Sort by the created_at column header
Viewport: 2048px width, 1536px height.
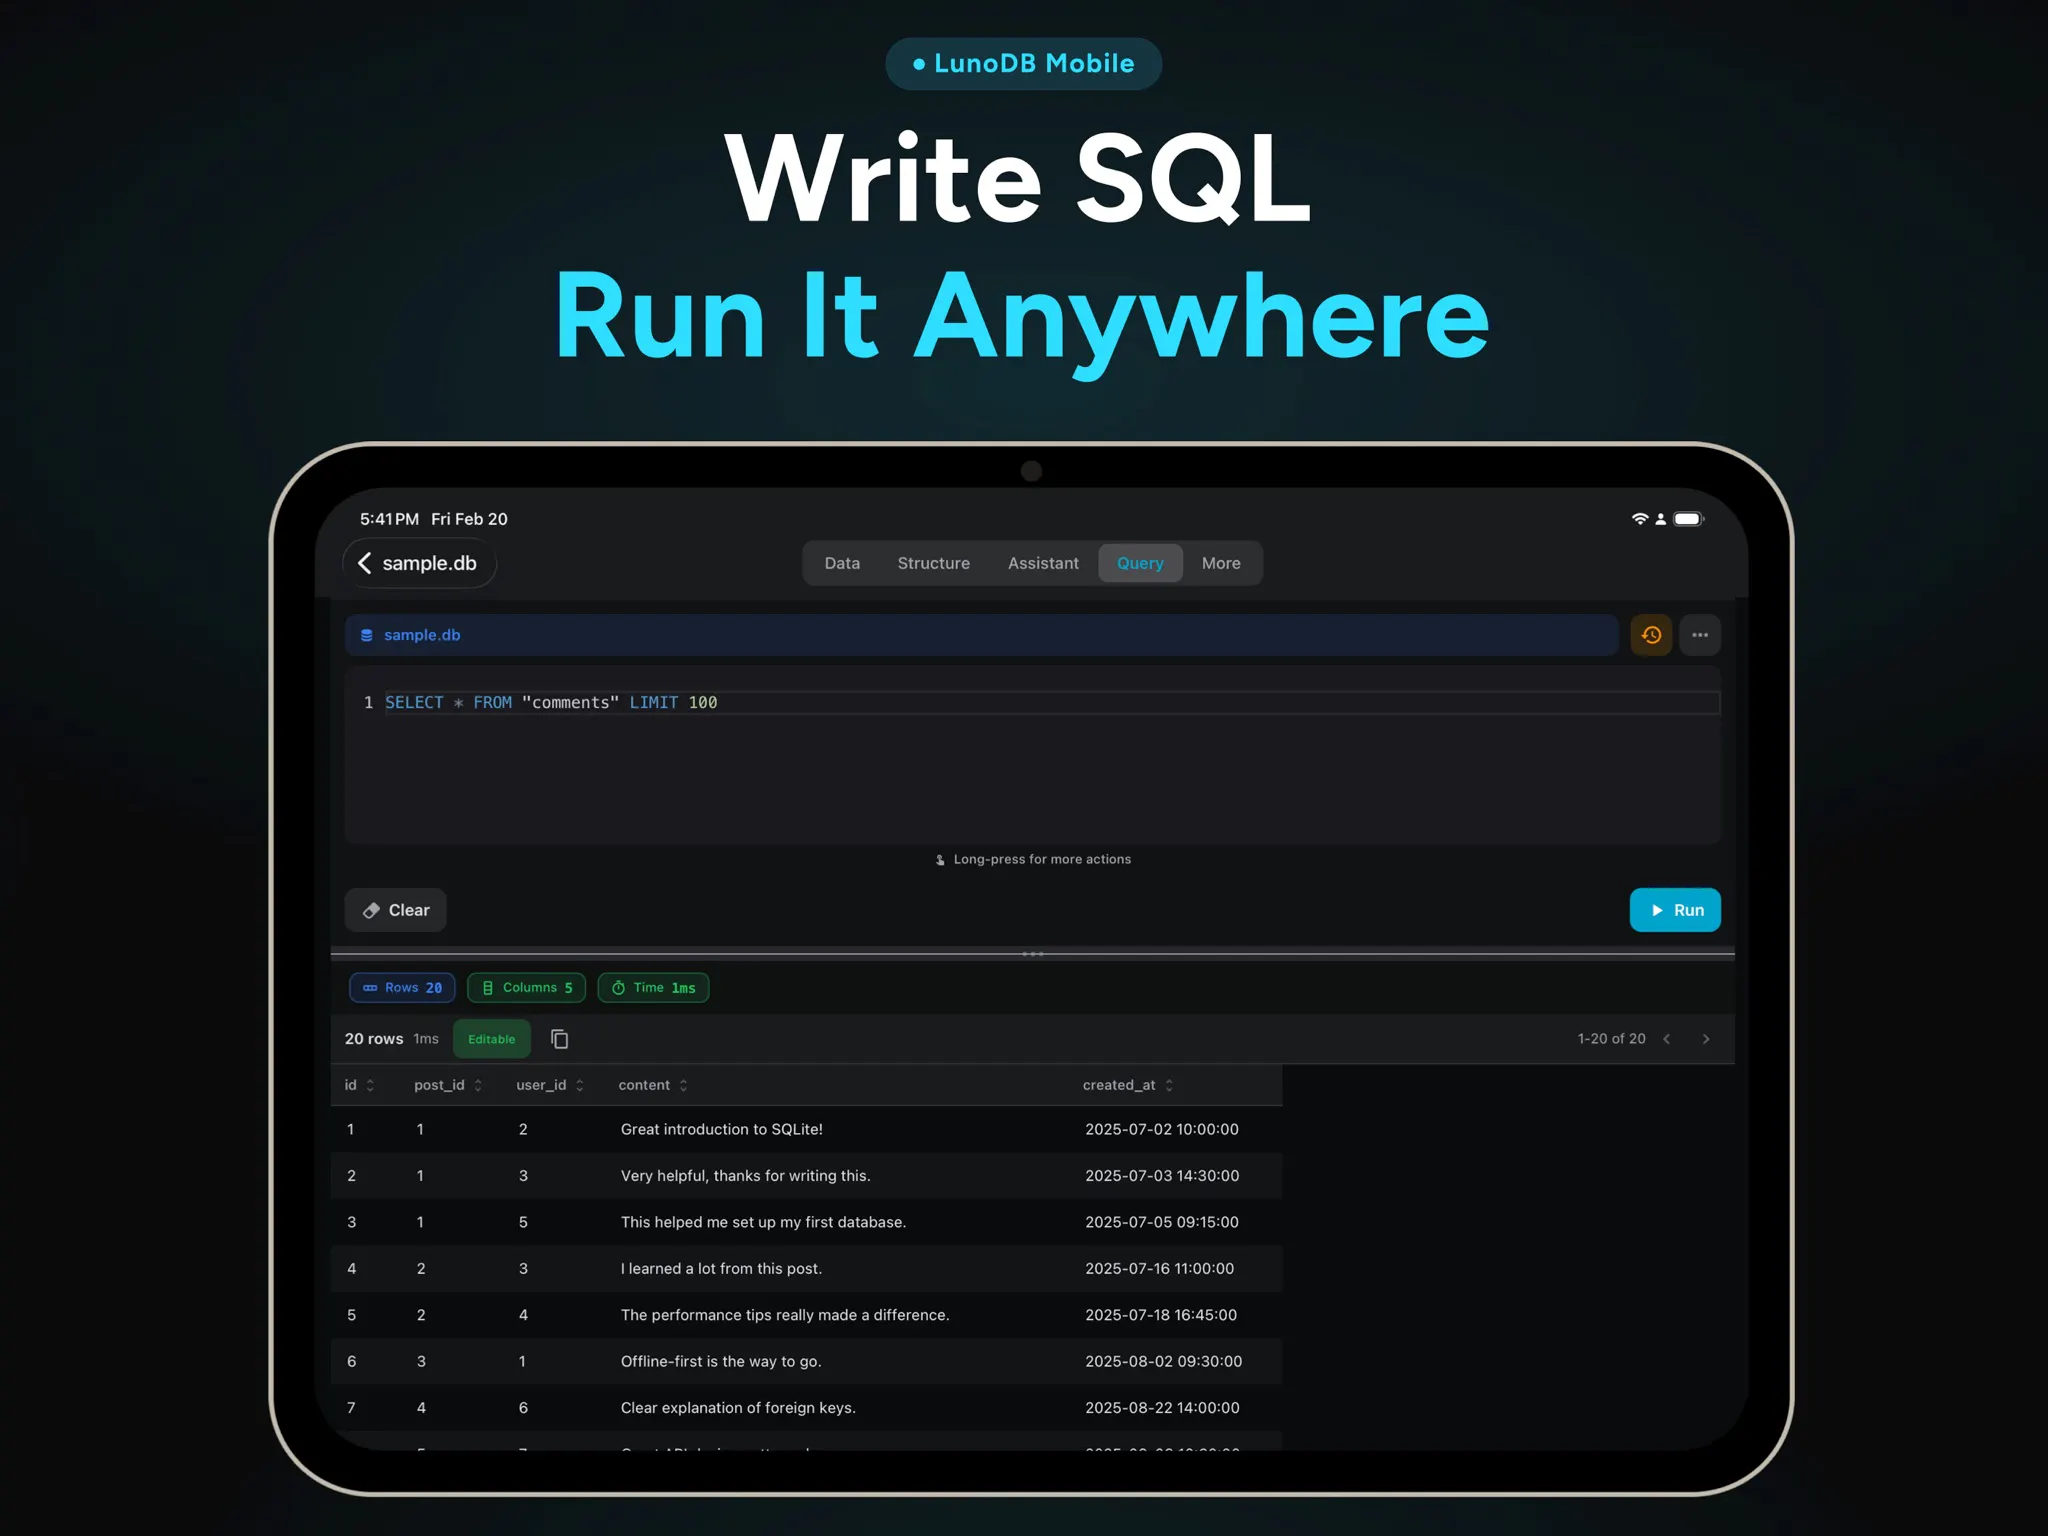coord(1128,1085)
